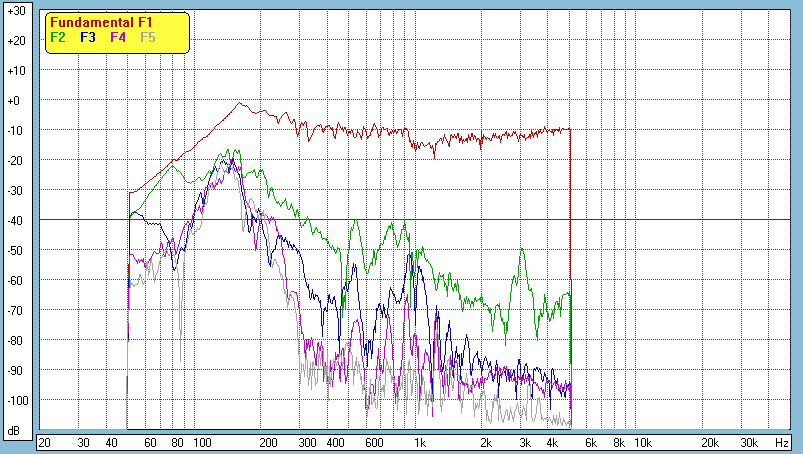Screen dimensions: 803x454
Task: Click the -40 label on the dB axis
Action: click(15, 221)
